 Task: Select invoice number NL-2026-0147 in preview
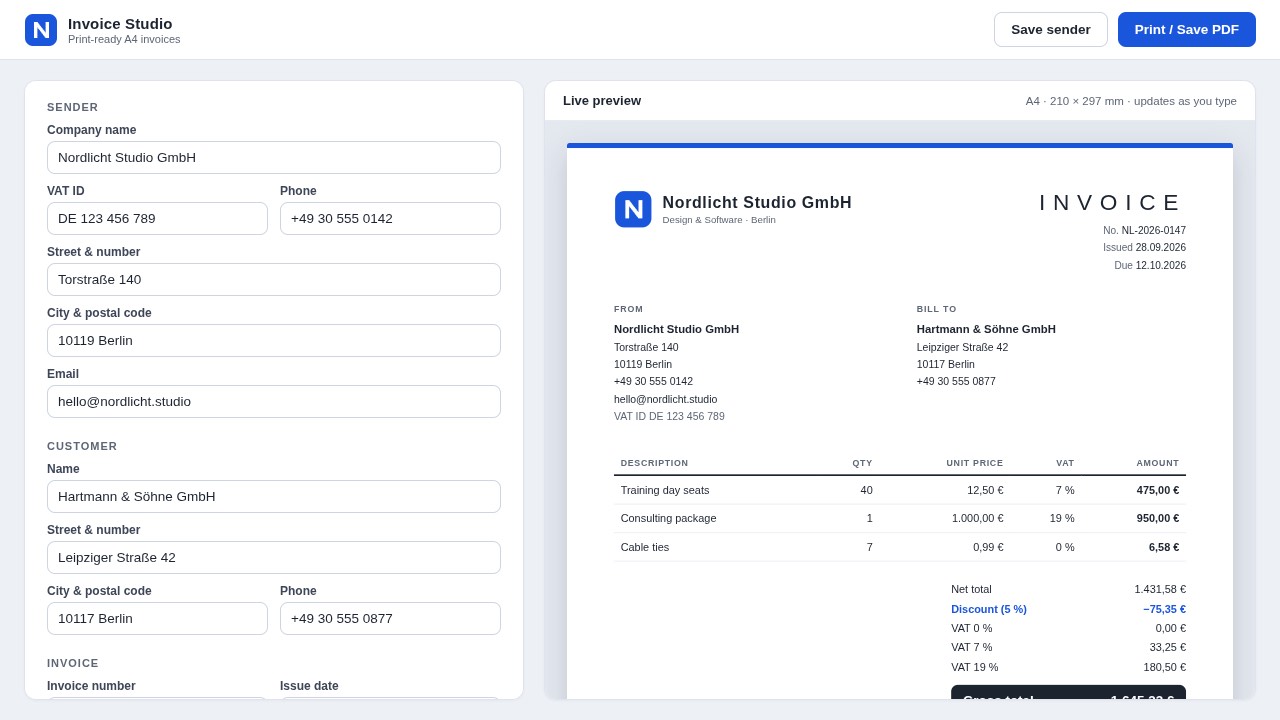tap(1154, 230)
